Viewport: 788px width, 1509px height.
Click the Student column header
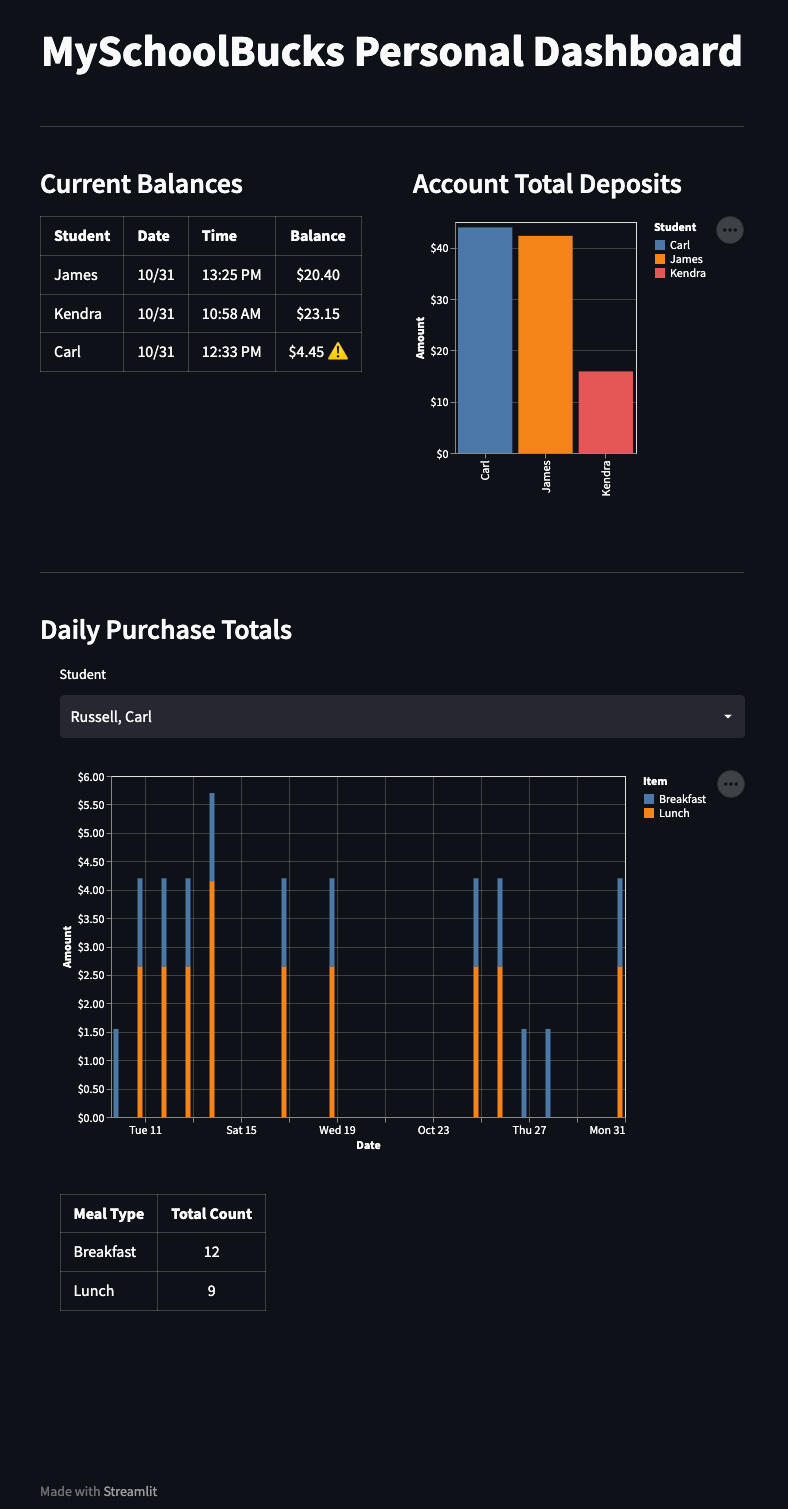(x=82, y=236)
